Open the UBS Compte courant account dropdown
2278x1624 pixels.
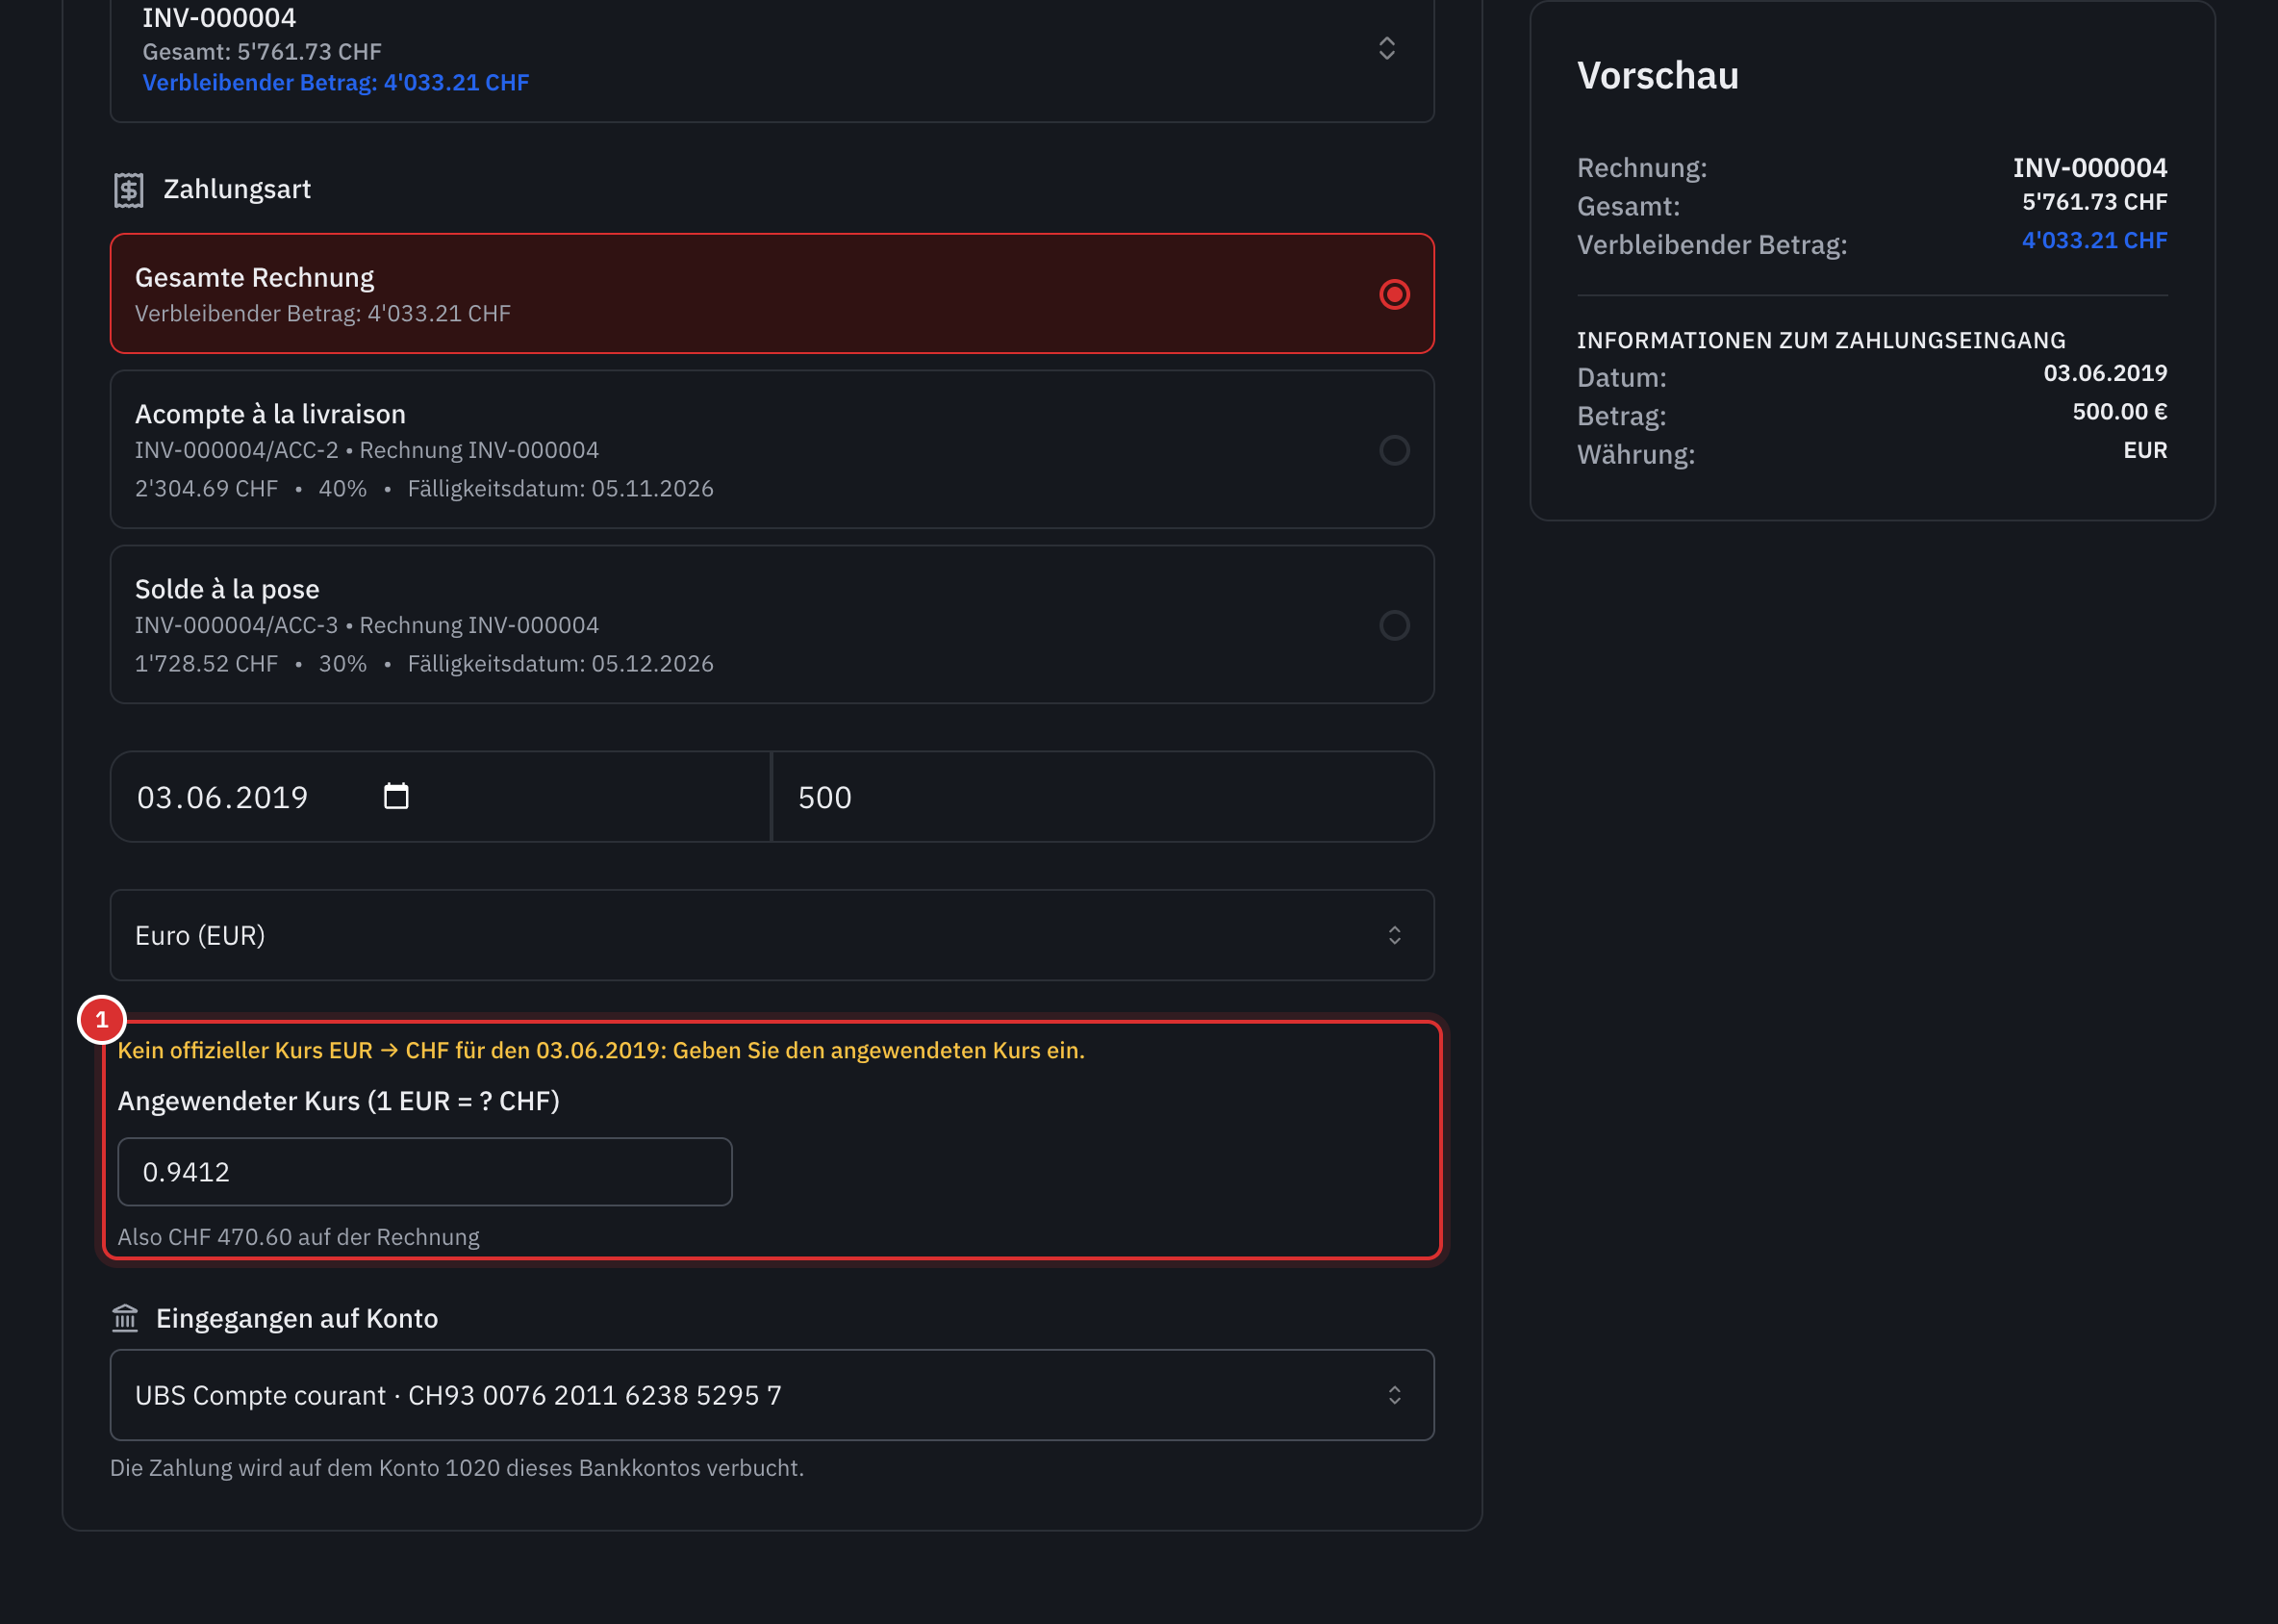point(772,1395)
